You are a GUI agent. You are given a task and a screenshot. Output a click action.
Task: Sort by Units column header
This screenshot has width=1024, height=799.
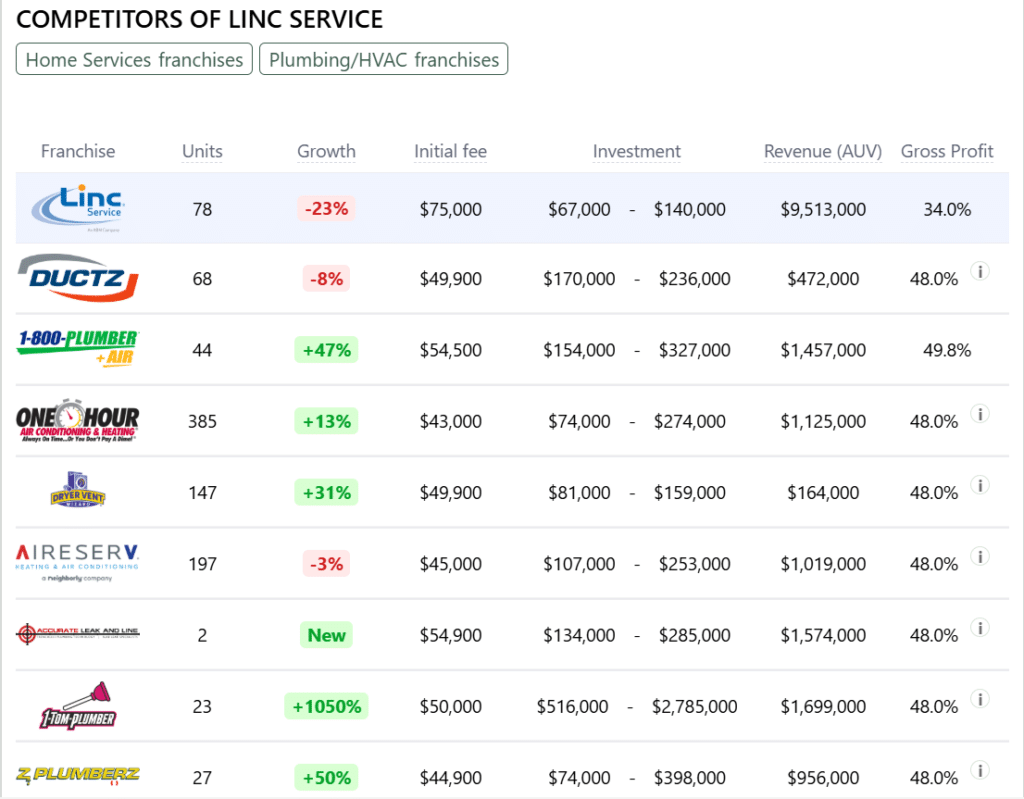(202, 151)
